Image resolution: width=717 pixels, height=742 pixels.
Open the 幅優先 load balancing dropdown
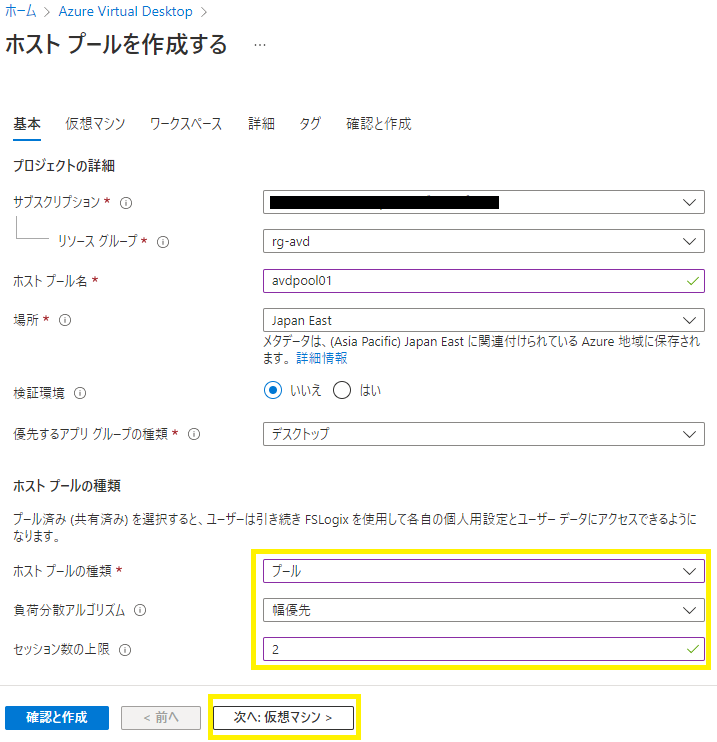484,610
